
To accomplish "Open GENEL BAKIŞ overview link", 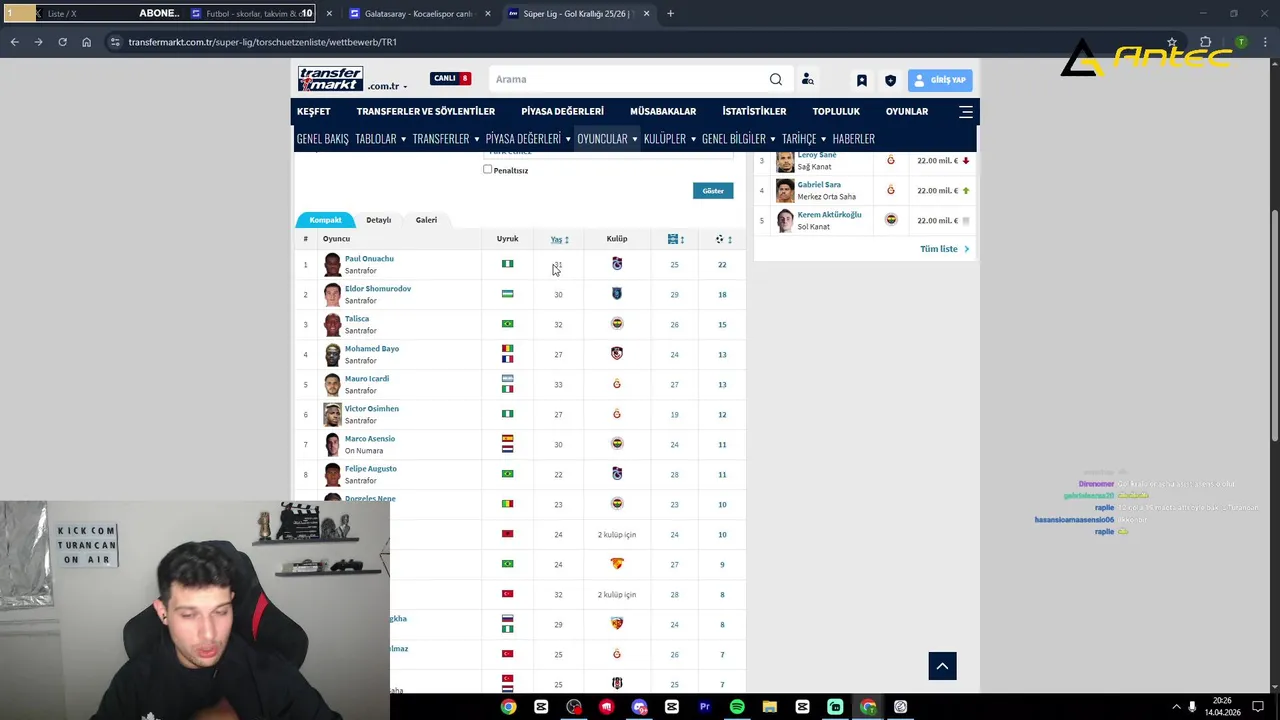I will [x=323, y=139].
